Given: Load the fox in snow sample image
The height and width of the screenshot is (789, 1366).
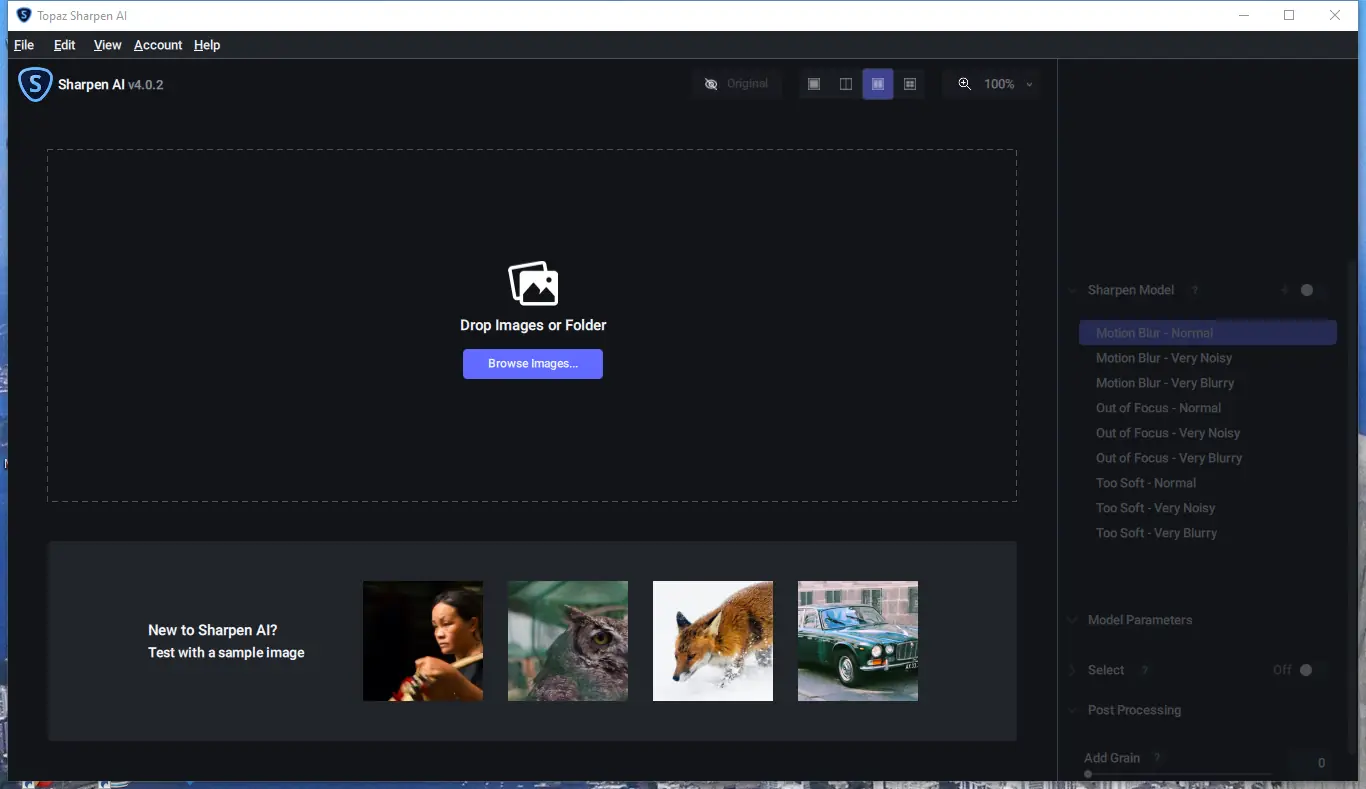Looking at the screenshot, I should tap(713, 641).
